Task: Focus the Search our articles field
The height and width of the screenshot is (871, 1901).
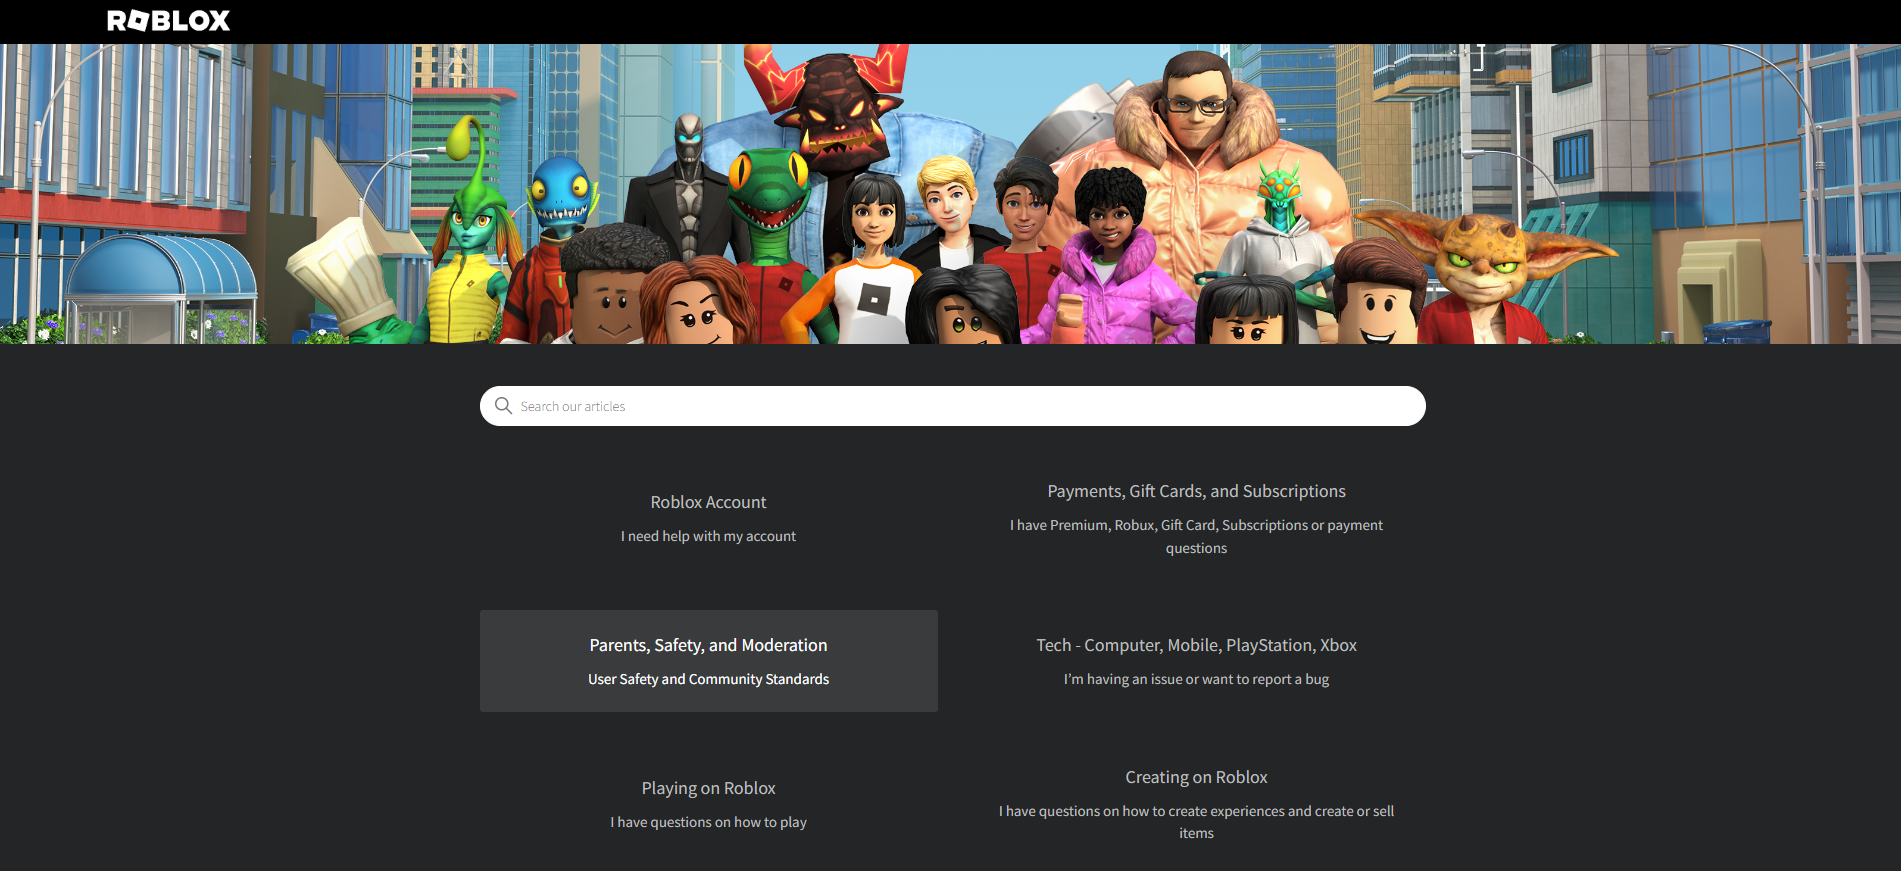Action: 952,406
